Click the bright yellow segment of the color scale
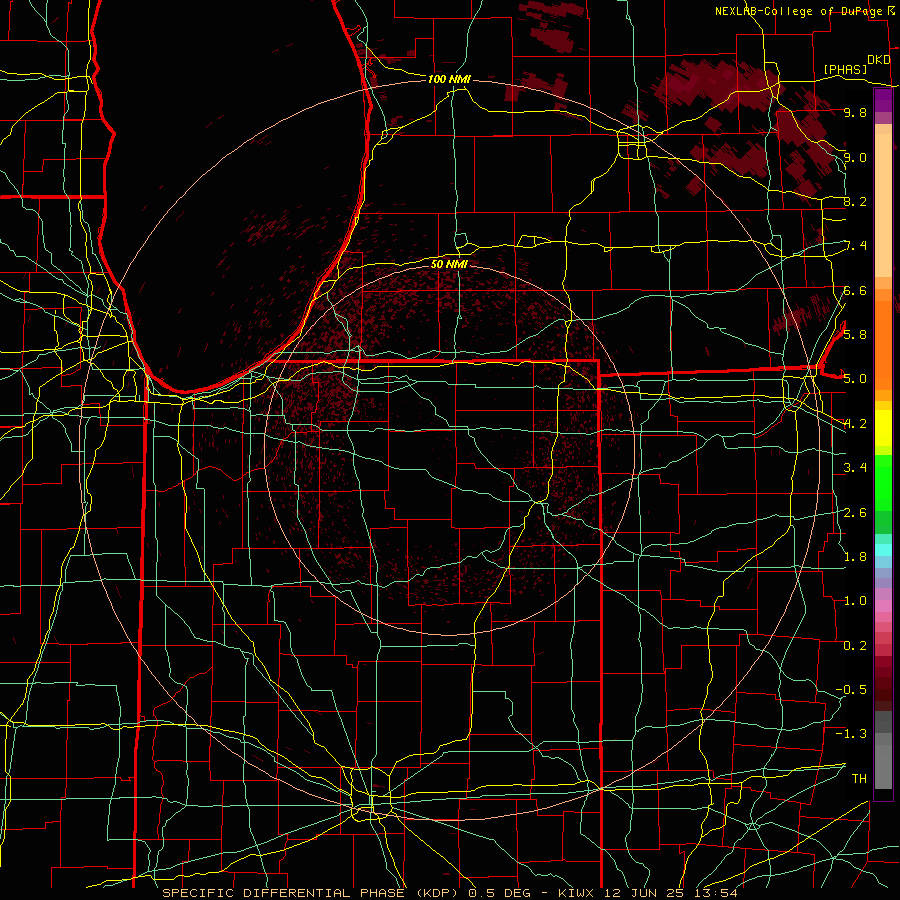This screenshot has height=900, width=900. click(x=883, y=428)
